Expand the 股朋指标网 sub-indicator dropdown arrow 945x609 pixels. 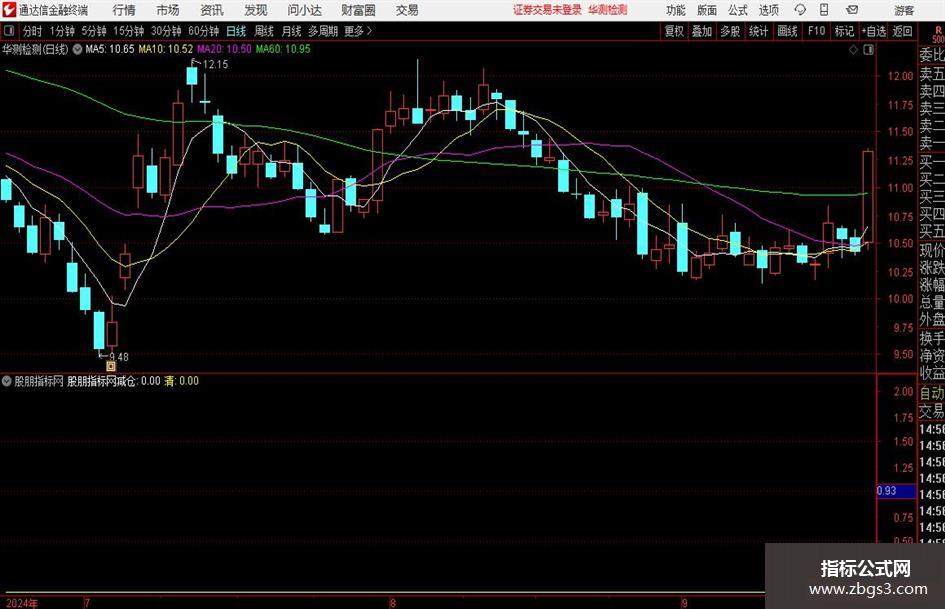(7, 381)
